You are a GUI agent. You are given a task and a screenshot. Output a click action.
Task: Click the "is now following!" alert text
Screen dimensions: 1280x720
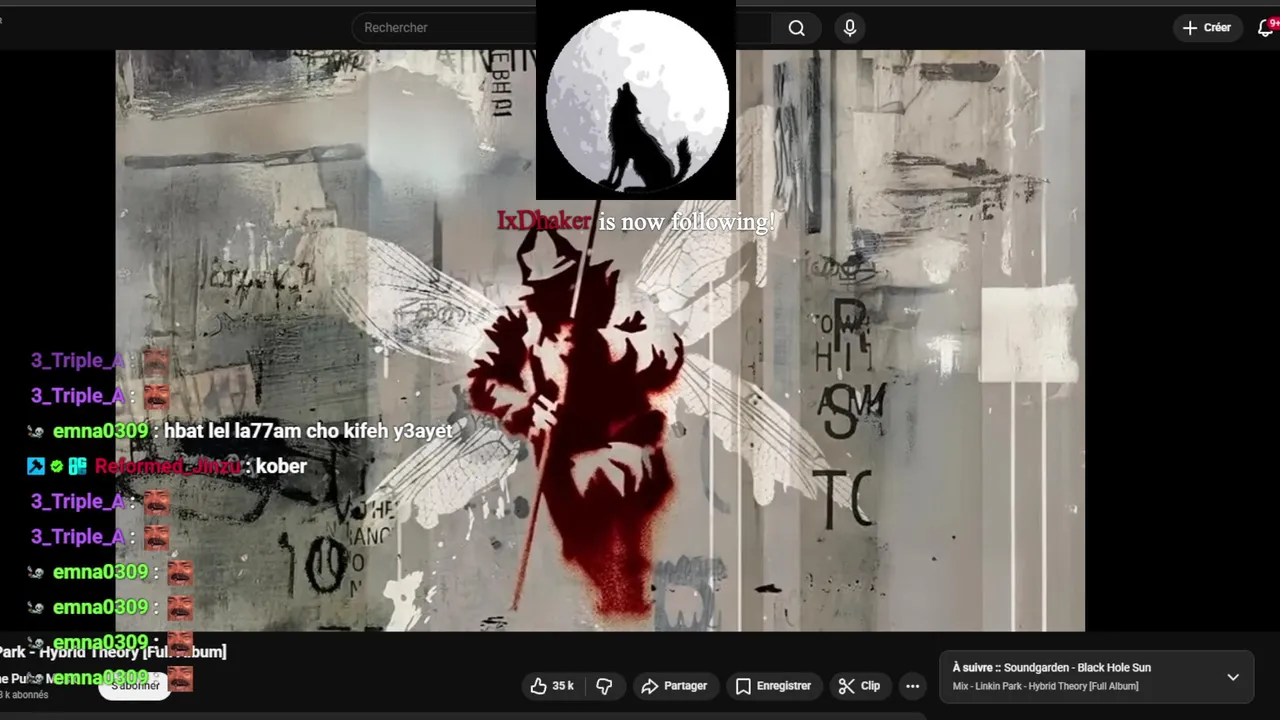[686, 222]
